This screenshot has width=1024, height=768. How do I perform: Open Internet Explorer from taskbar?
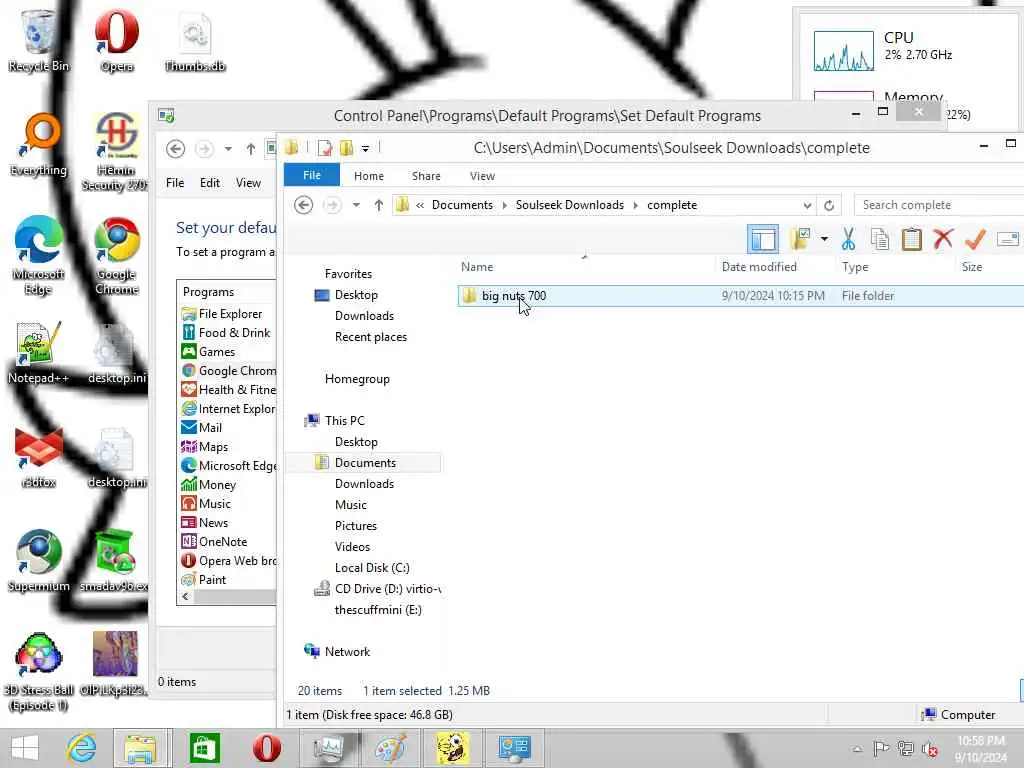(82, 748)
